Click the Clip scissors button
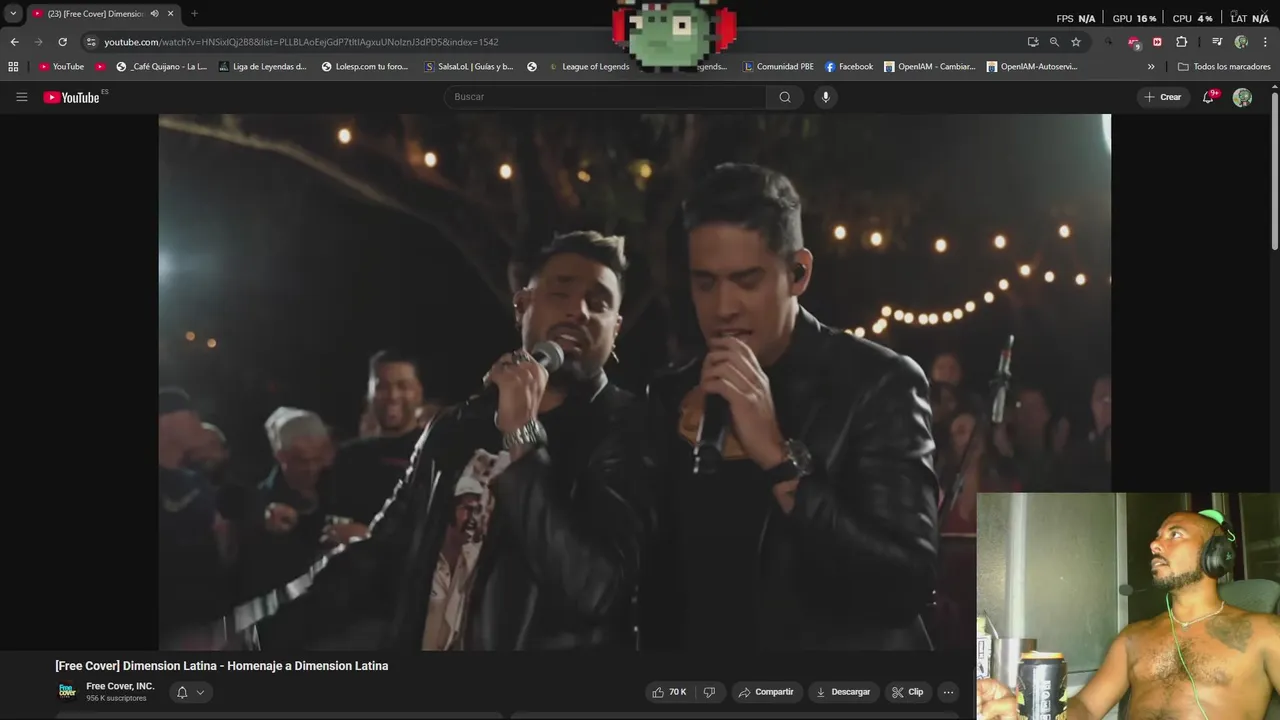1280x720 pixels. coord(908,692)
